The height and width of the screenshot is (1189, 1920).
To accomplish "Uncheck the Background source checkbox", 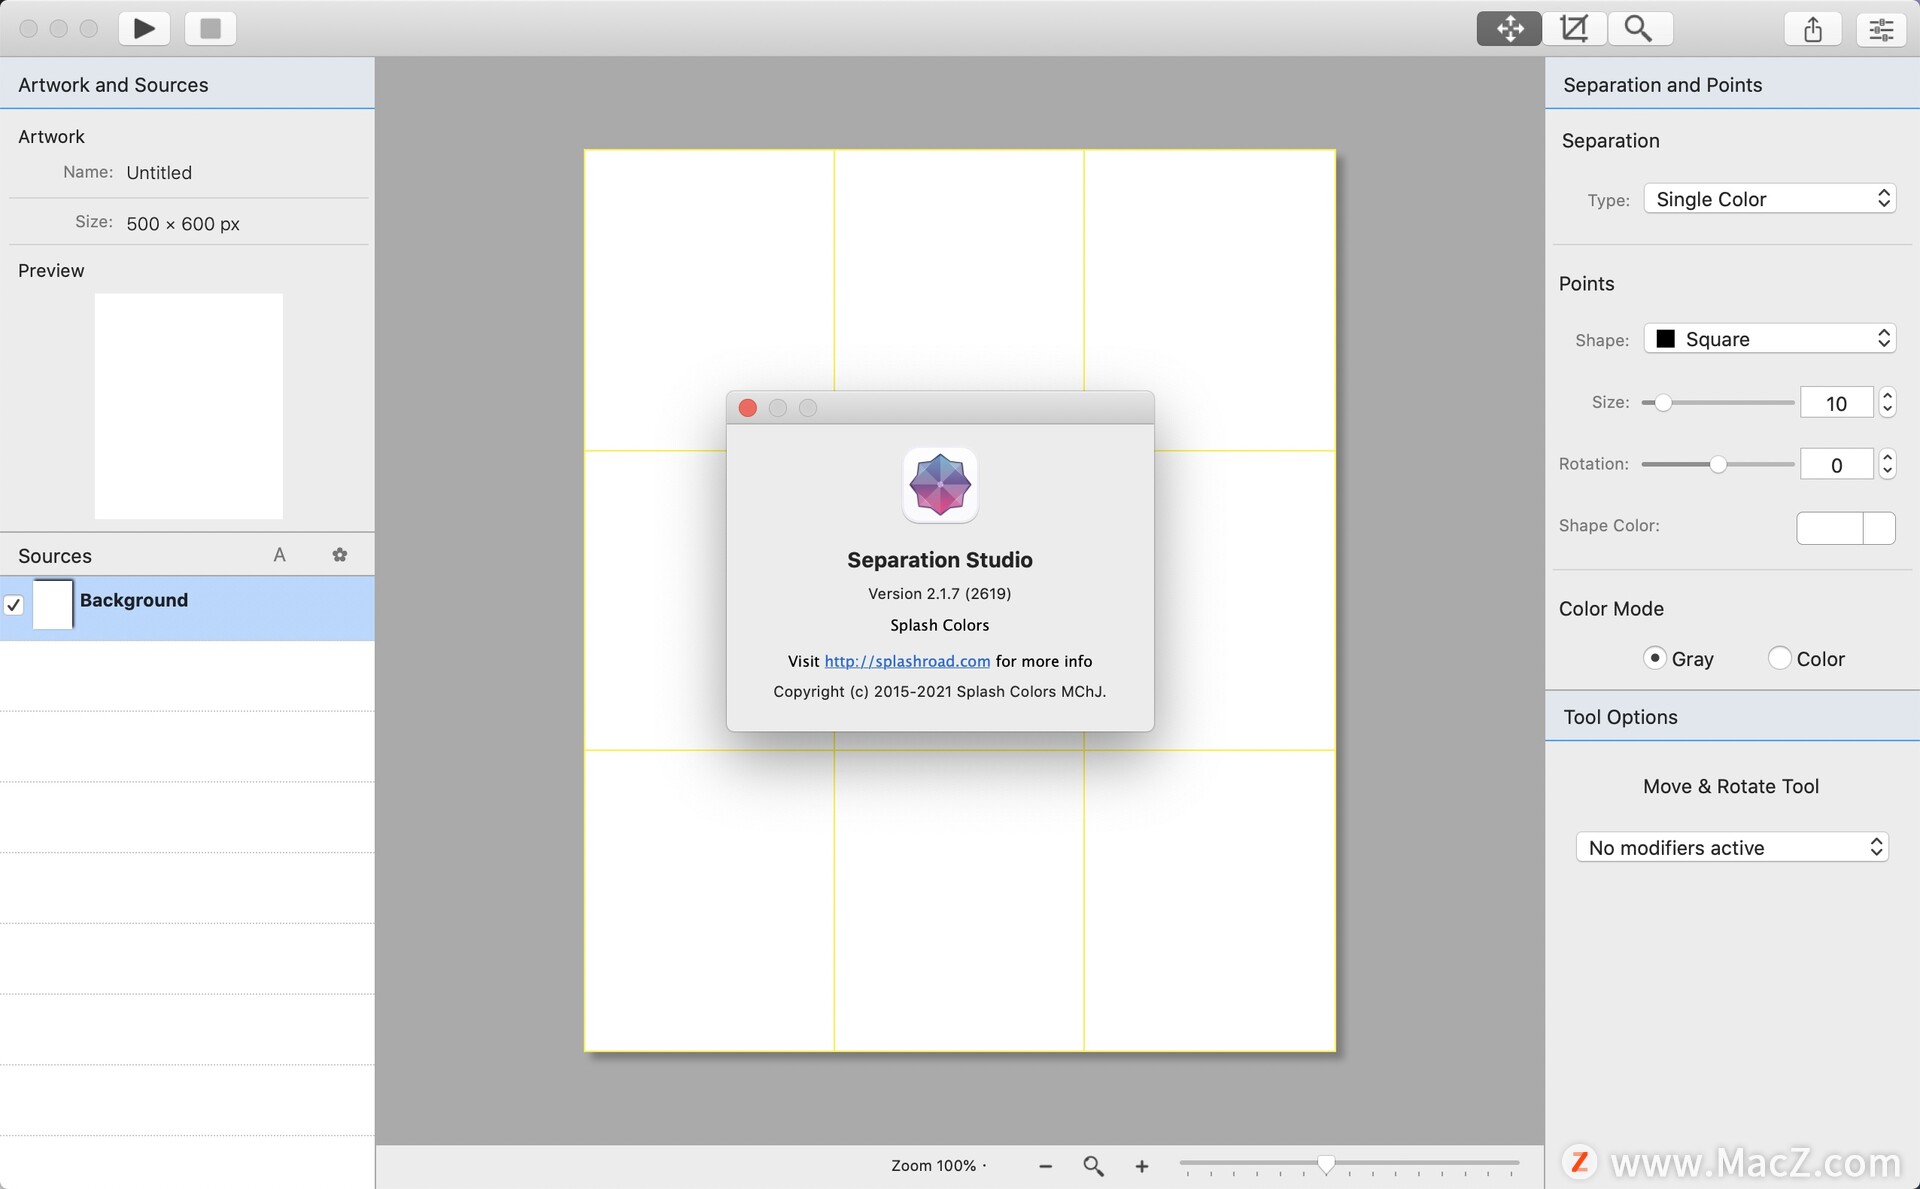I will (x=14, y=605).
